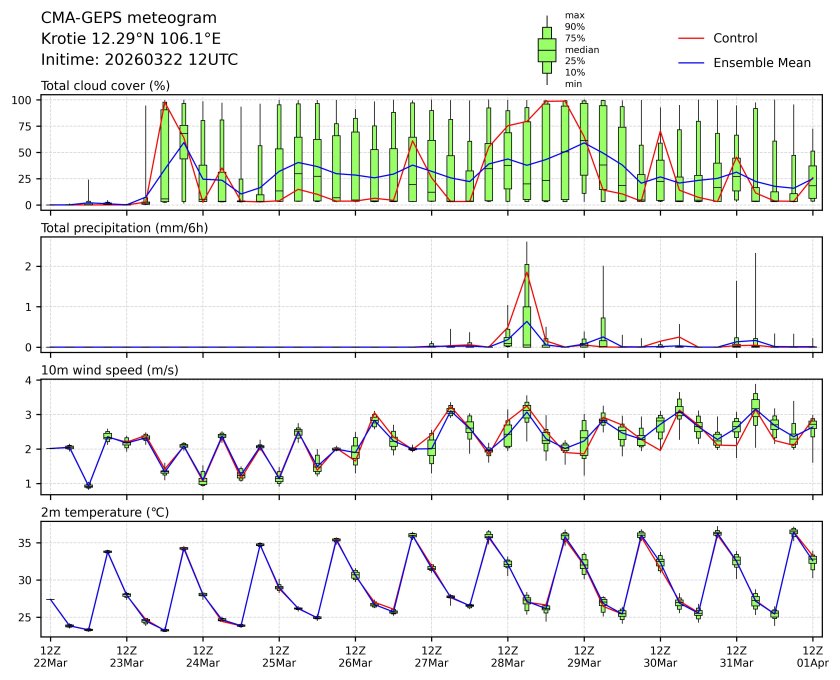The height and width of the screenshot is (680, 840).
Task: Click the 'min' label in box-plot legend
Action: 573,84
